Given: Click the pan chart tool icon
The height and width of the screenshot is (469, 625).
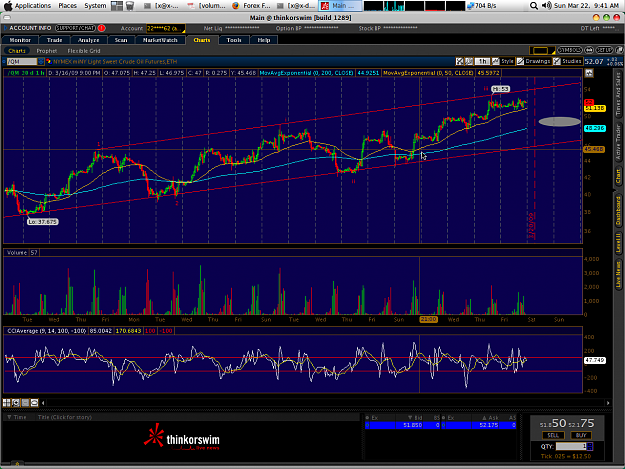Looking at the screenshot, I should point(469,61).
